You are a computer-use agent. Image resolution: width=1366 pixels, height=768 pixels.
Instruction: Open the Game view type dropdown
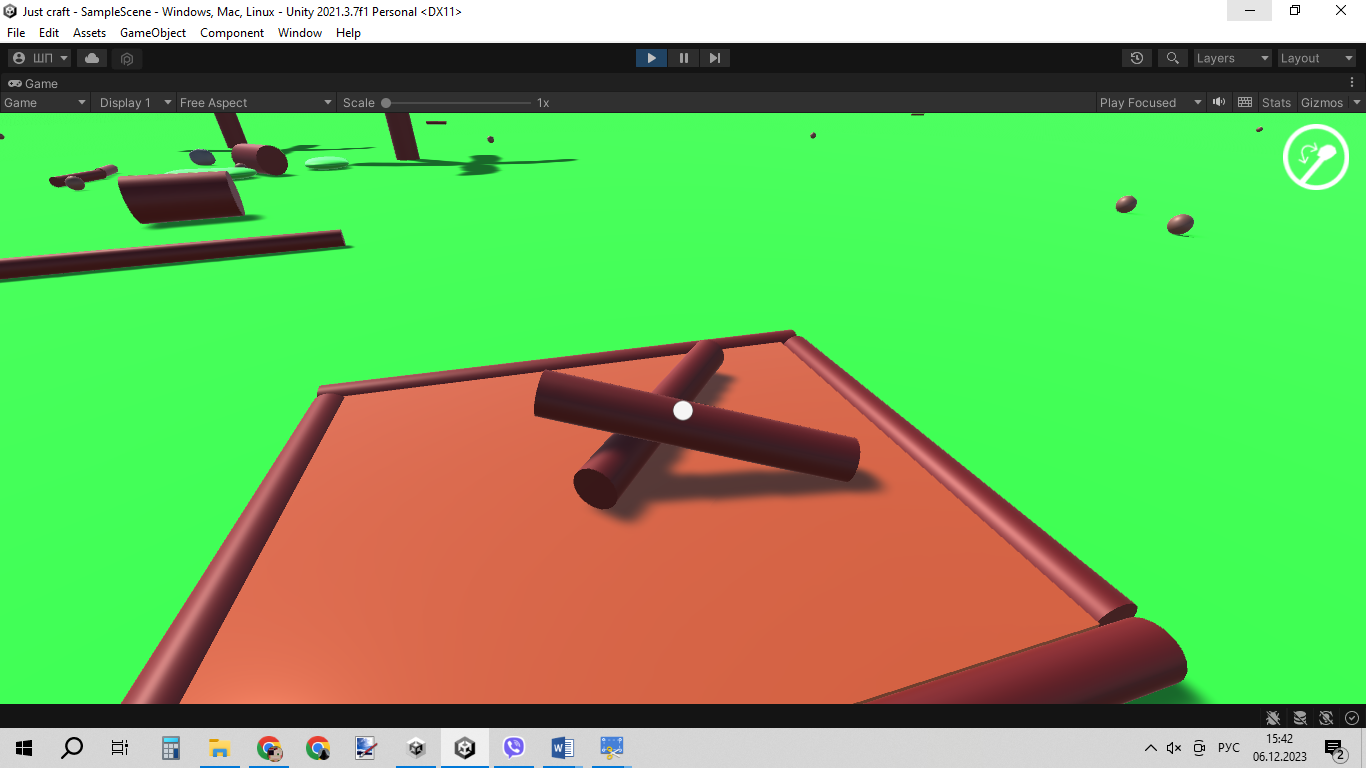(45, 102)
